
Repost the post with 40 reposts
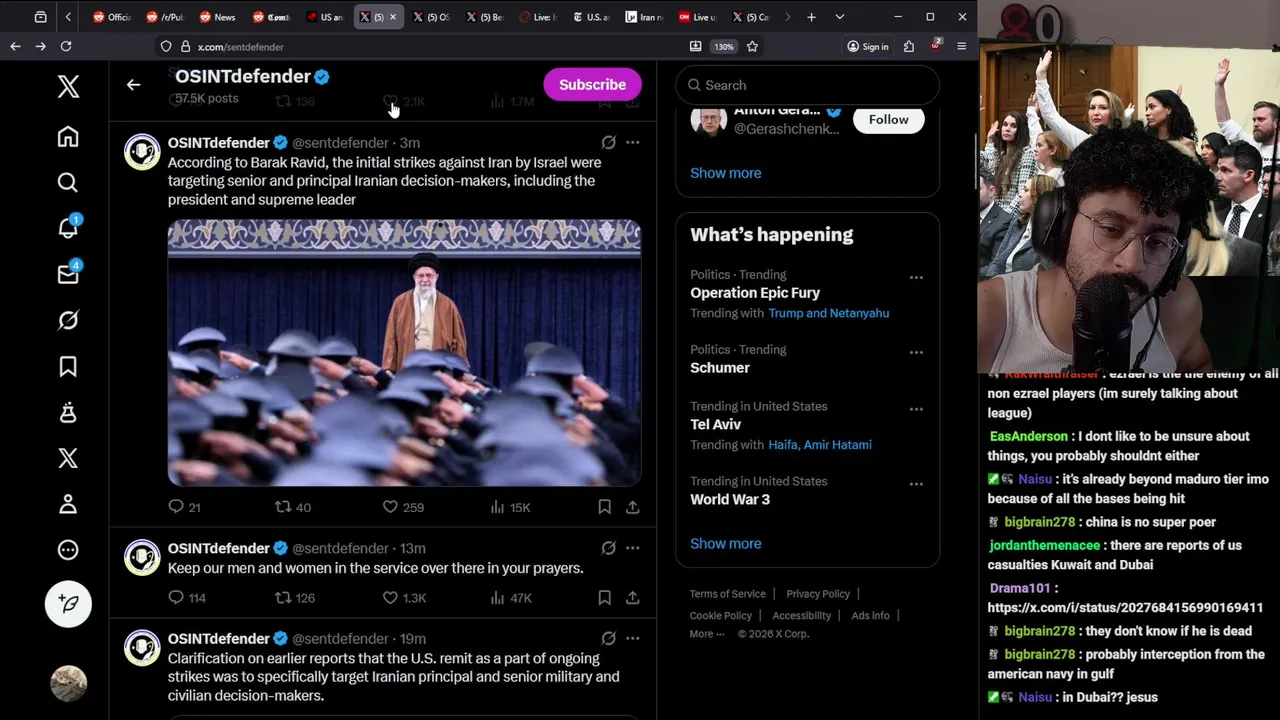[x=293, y=507]
